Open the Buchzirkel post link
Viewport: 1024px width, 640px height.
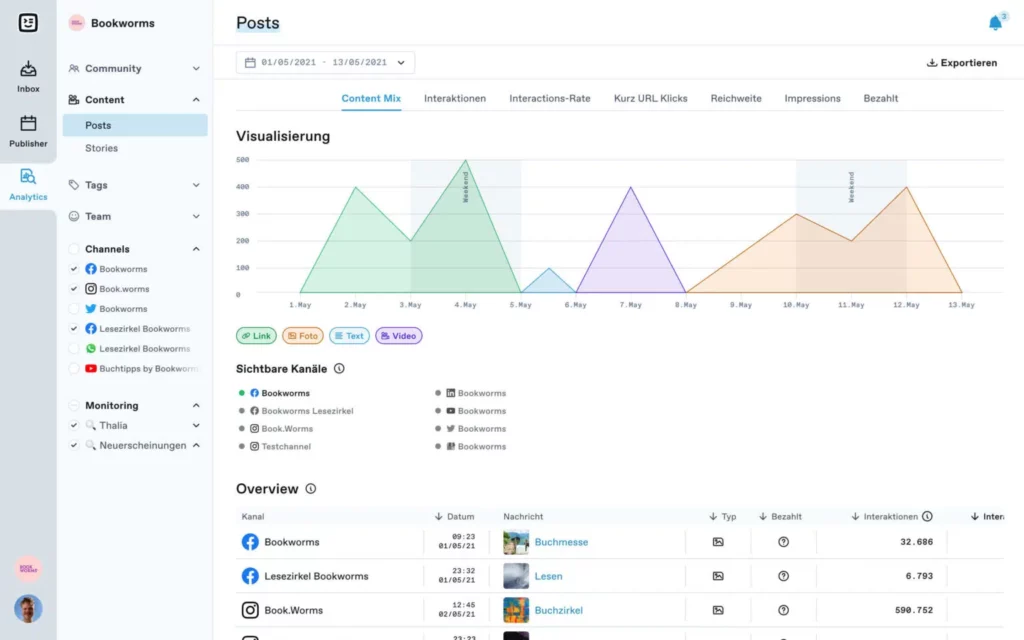click(x=558, y=610)
